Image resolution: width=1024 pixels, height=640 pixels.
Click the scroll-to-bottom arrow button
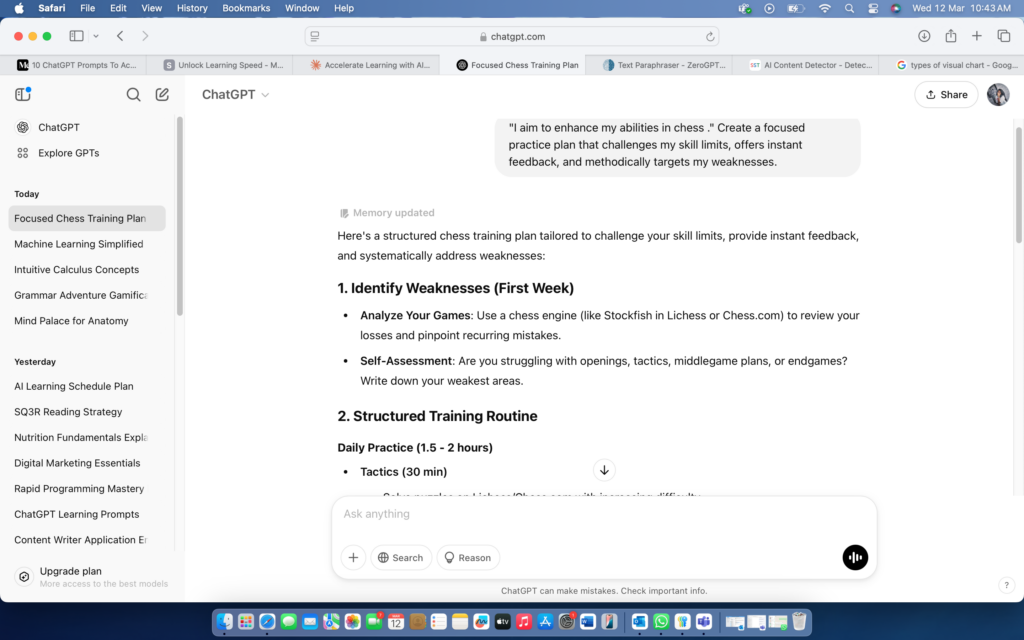point(604,470)
